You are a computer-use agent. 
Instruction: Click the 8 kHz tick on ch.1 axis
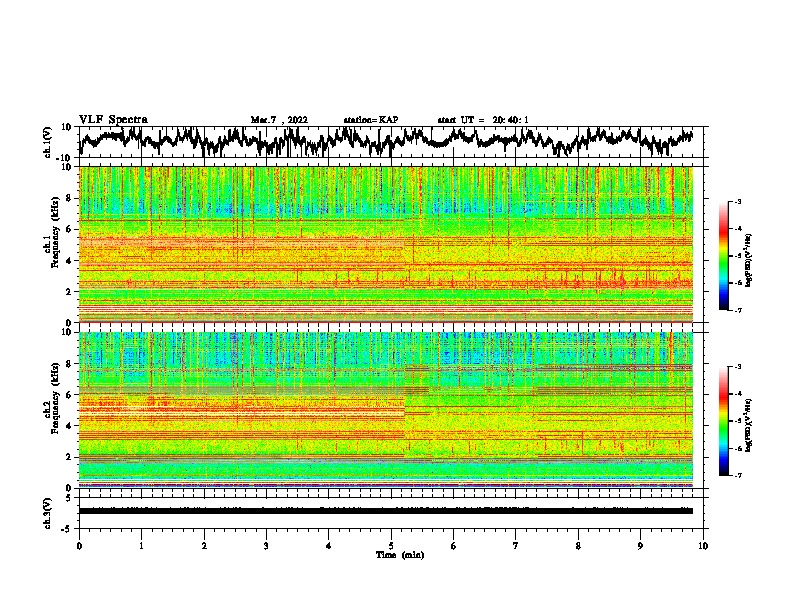point(70,198)
